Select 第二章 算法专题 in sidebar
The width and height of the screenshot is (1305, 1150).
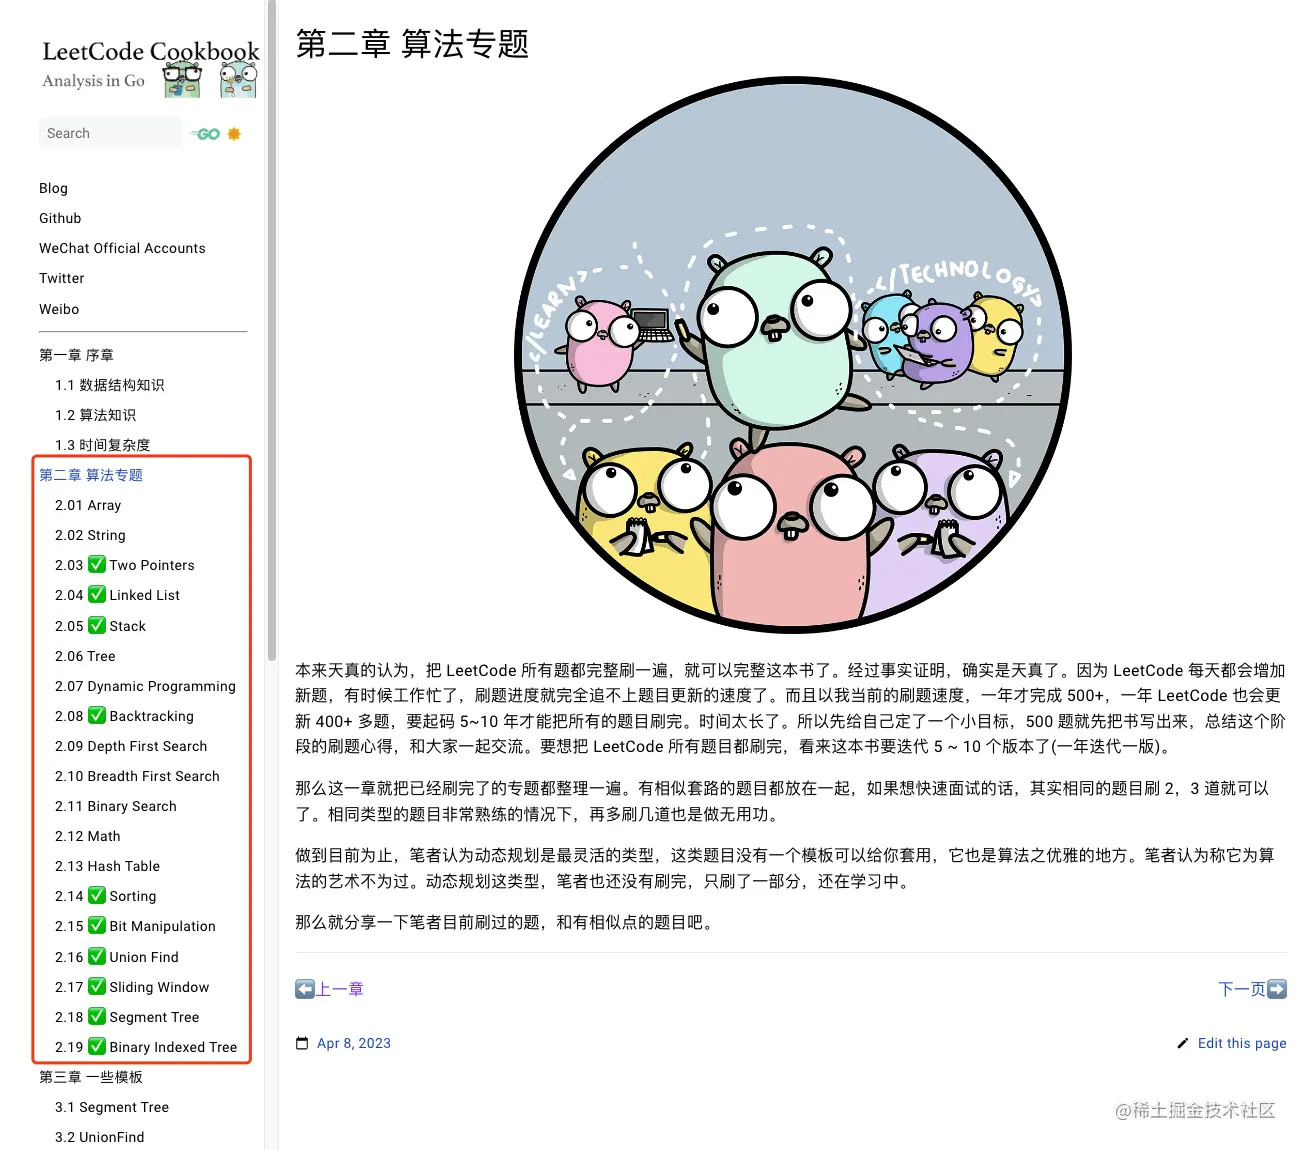(91, 475)
